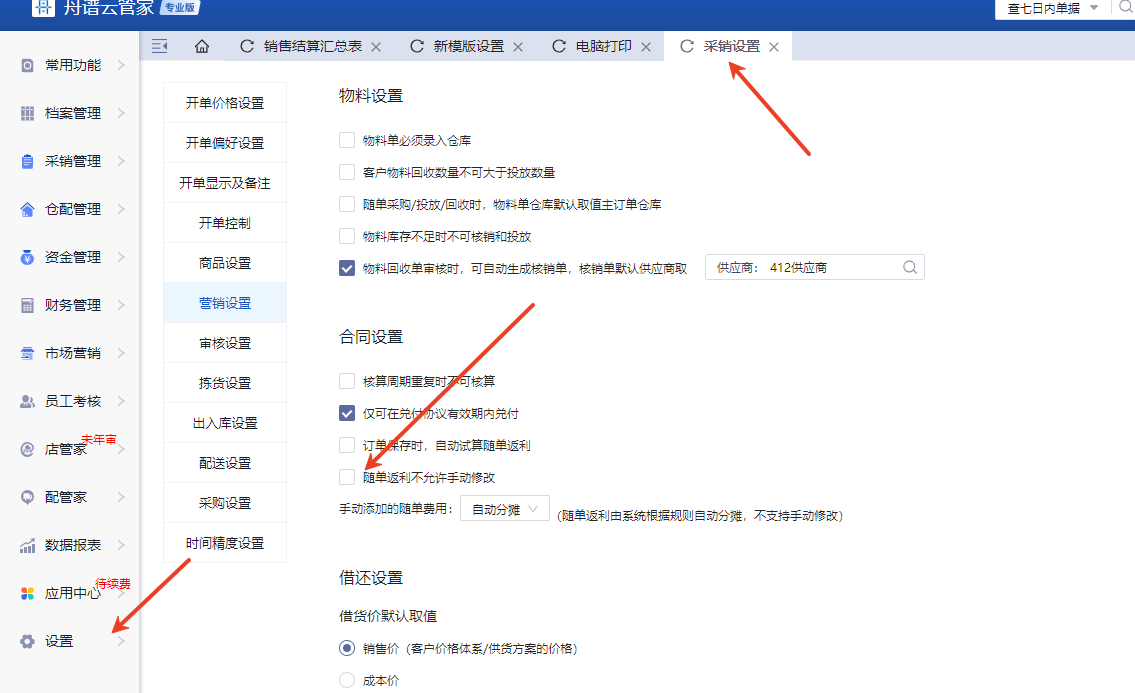Expand the 常用功能 sidebar menu arrow

(121, 65)
